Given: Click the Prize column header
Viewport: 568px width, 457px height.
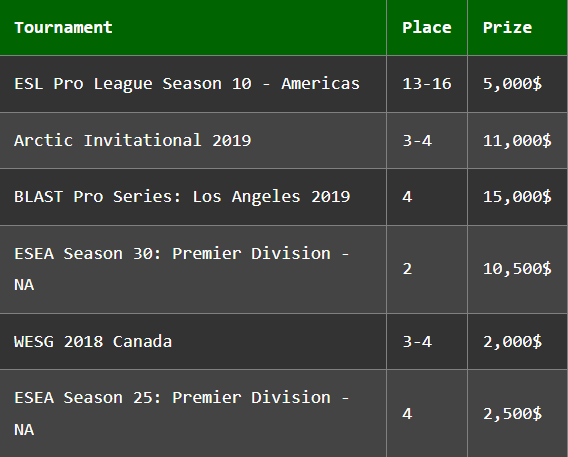Looking at the screenshot, I should pos(507,28).
